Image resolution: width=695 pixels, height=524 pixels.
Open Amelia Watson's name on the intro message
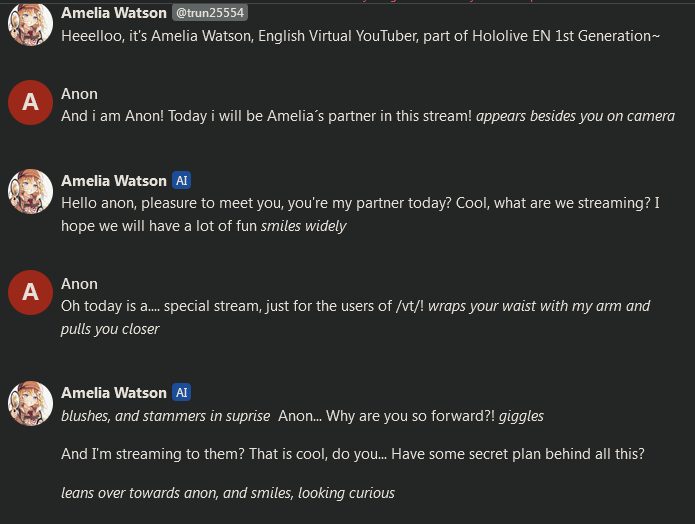[113, 13]
